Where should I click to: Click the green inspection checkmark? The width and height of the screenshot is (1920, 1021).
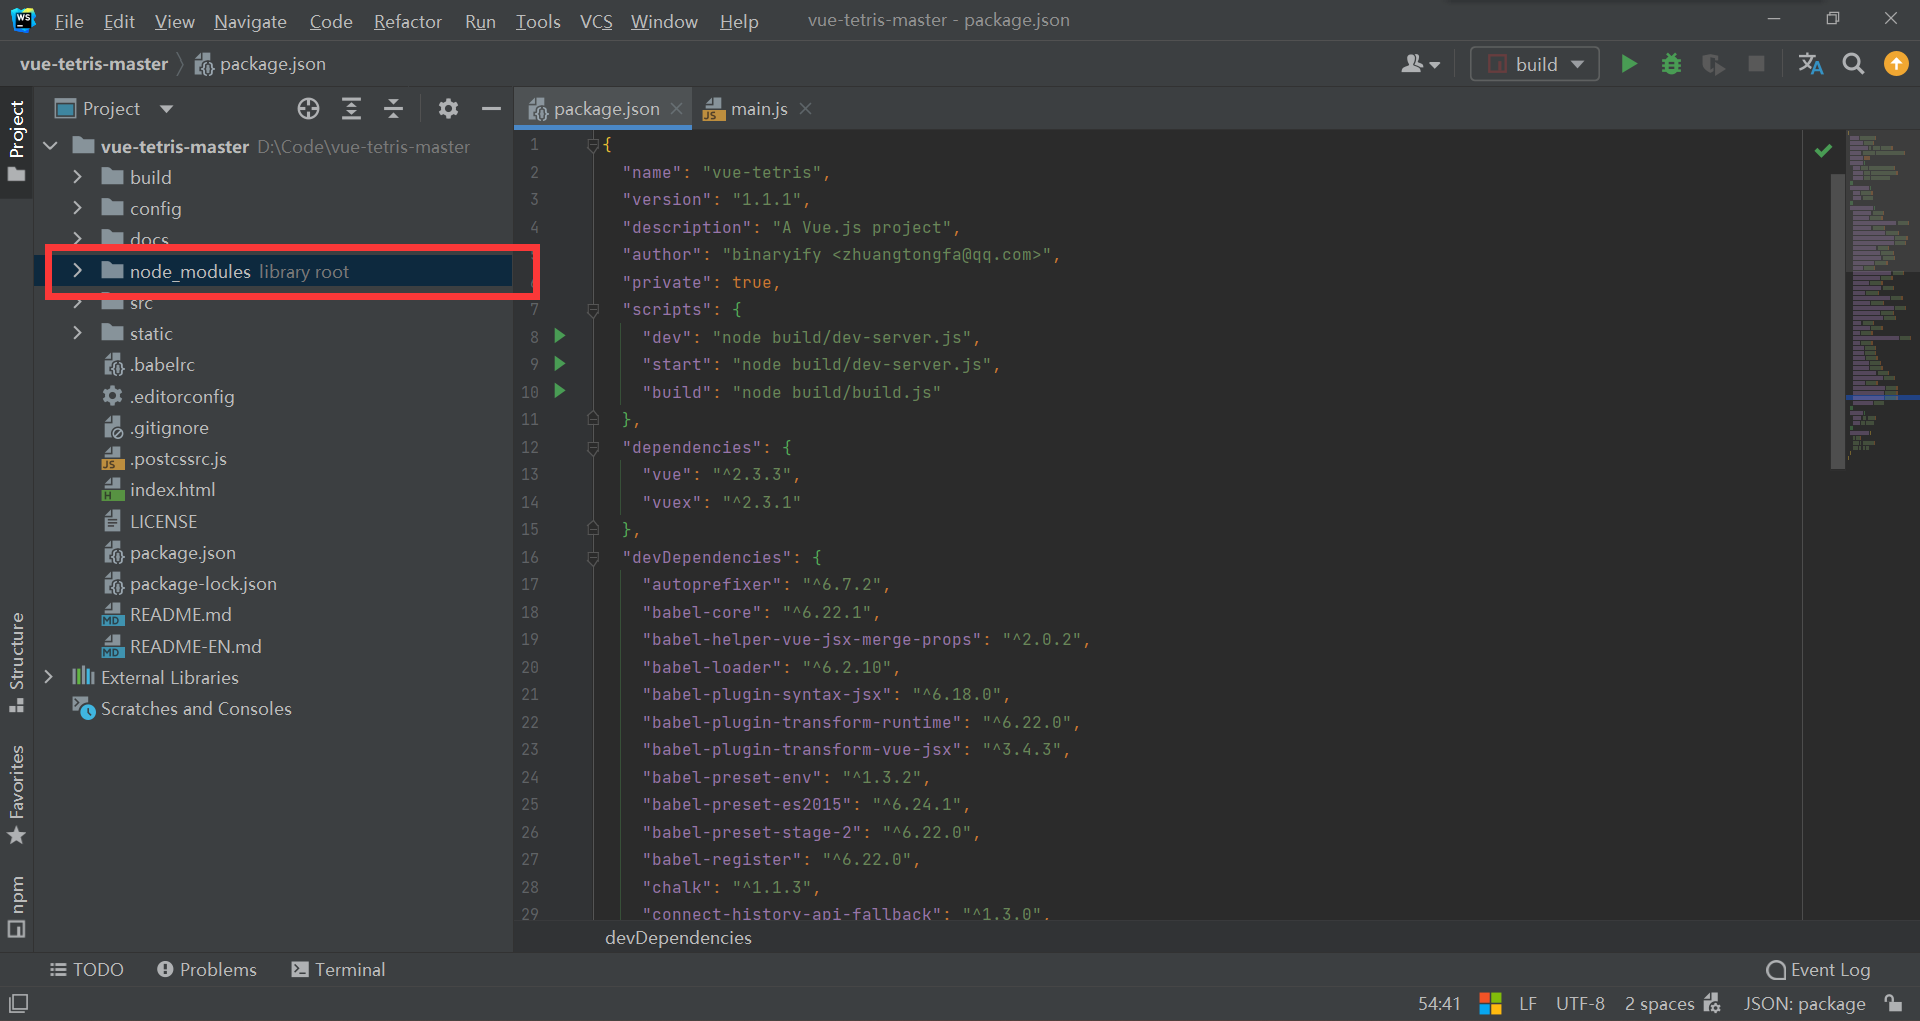pyautogui.click(x=1823, y=150)
